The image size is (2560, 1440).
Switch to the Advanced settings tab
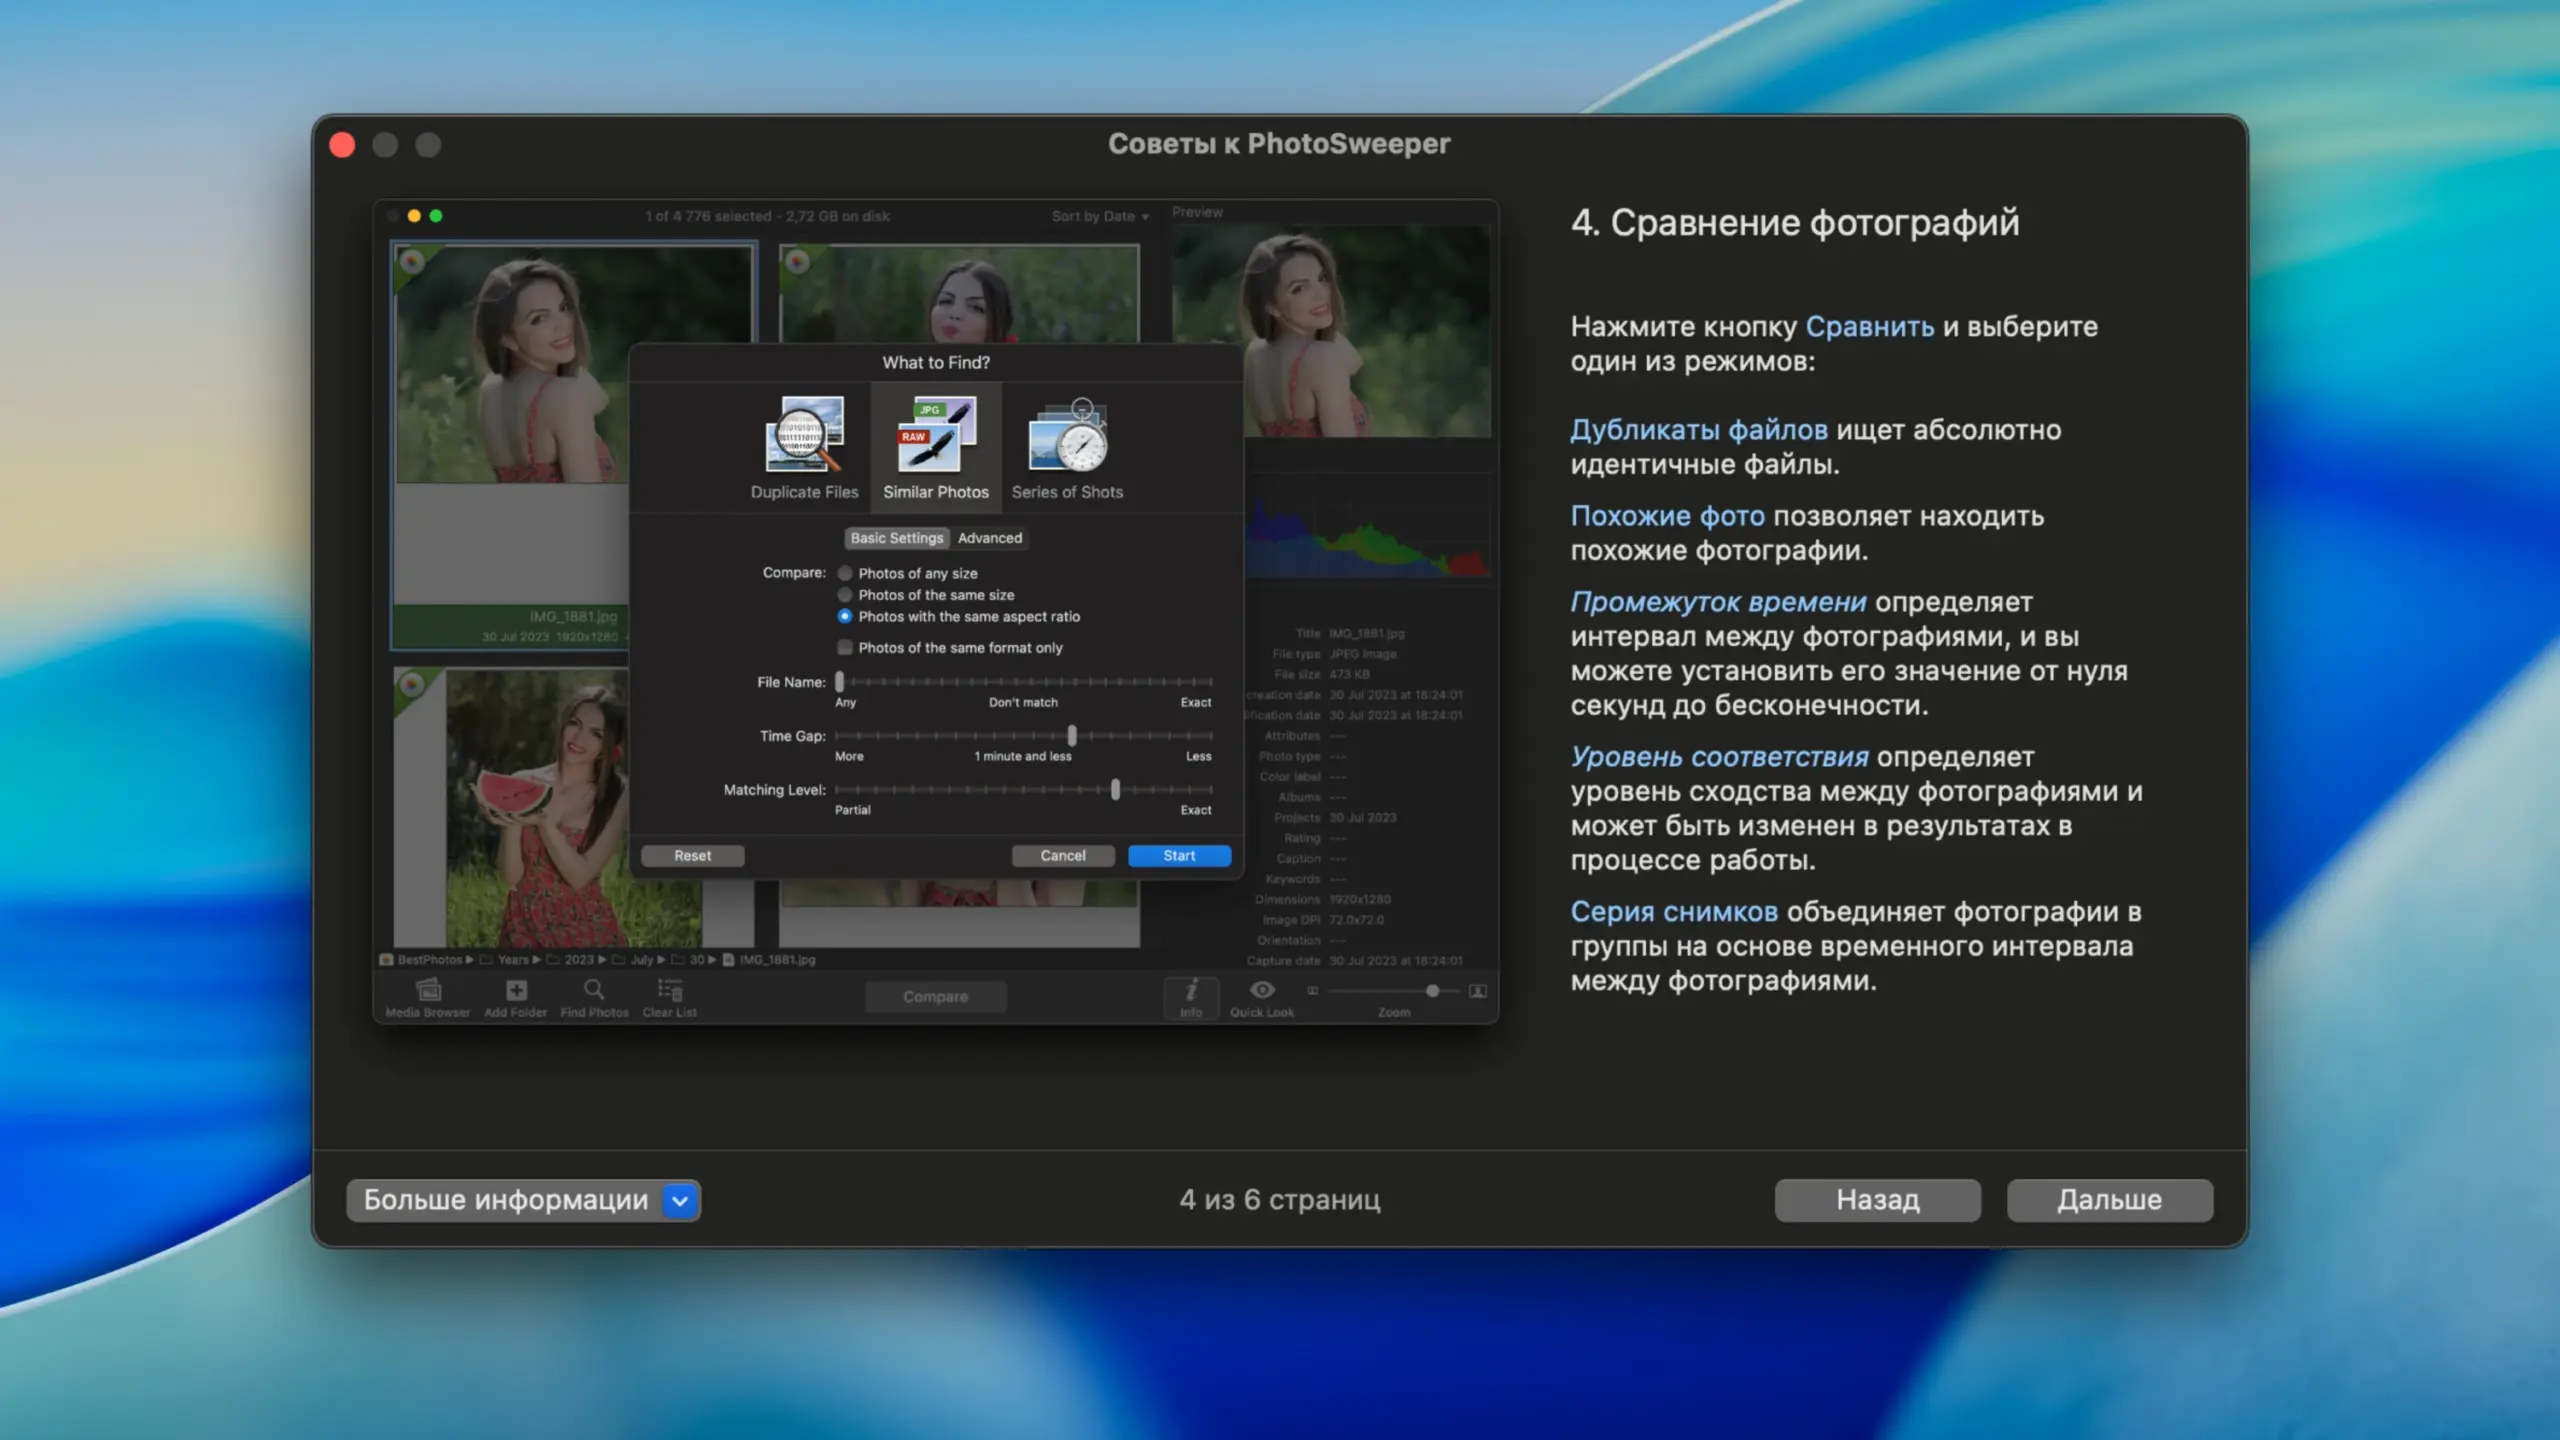tap(989, 538)
